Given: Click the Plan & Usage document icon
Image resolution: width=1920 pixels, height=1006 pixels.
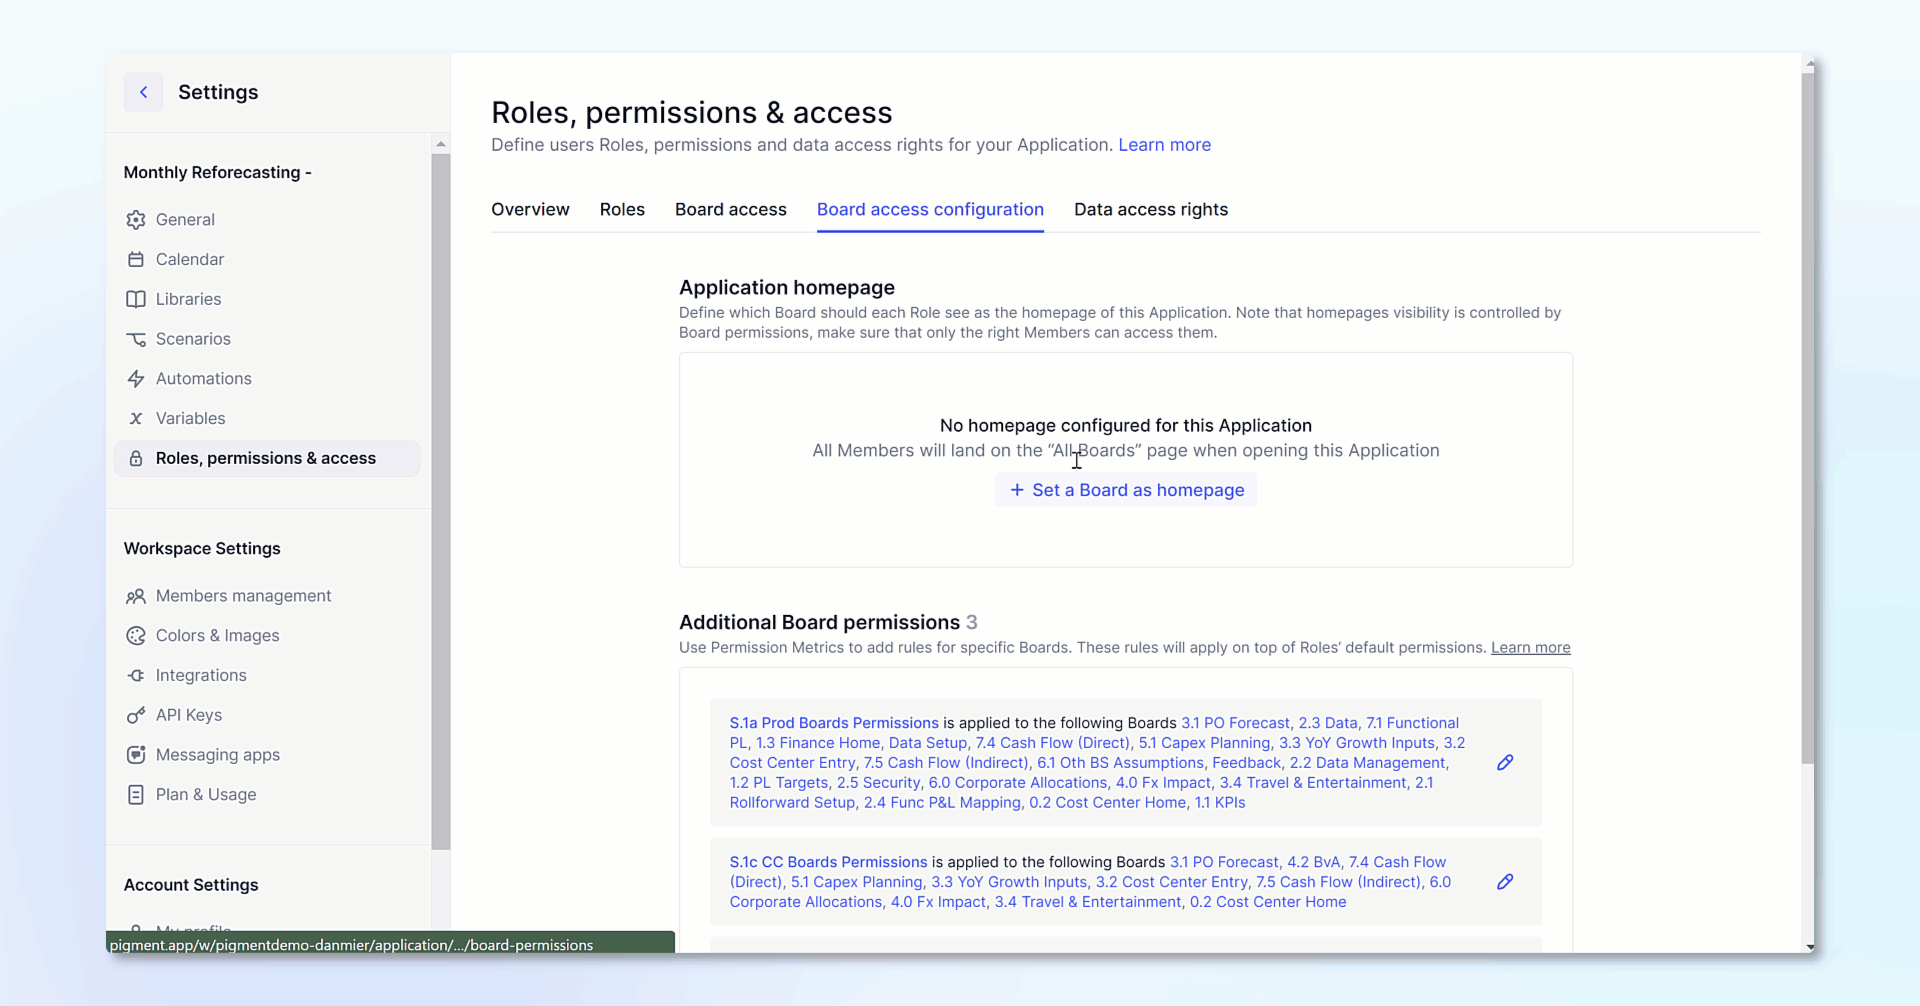Looking at the screenshot, I should coord(136,795).
